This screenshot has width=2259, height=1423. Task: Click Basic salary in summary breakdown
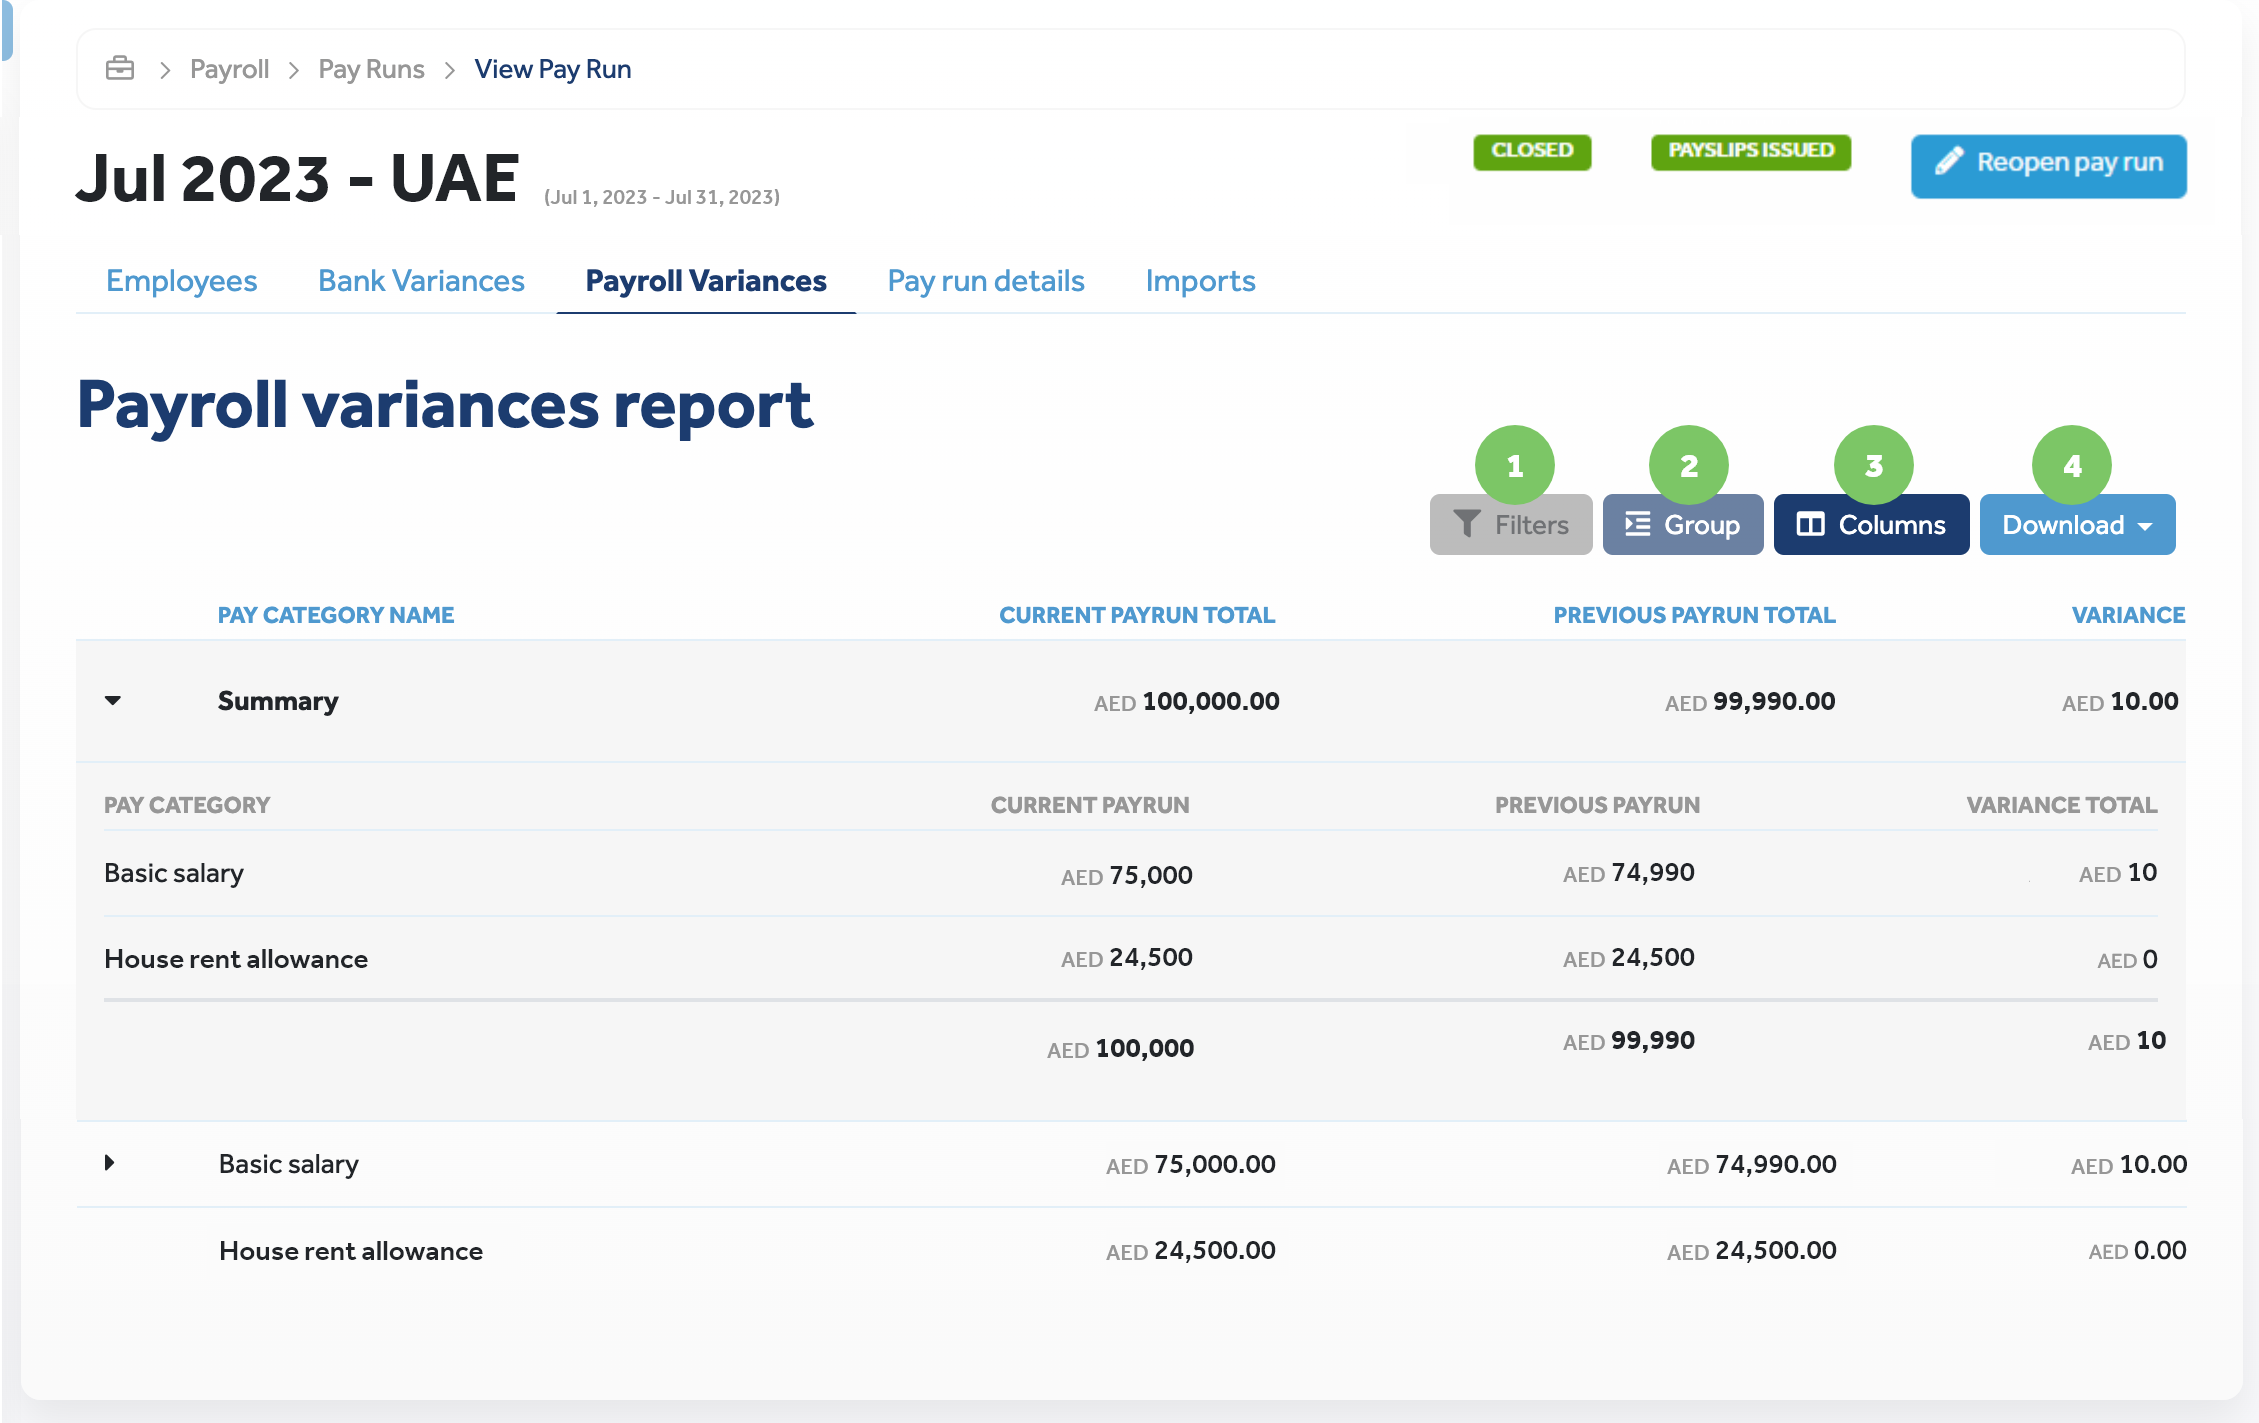pos(174,873)
